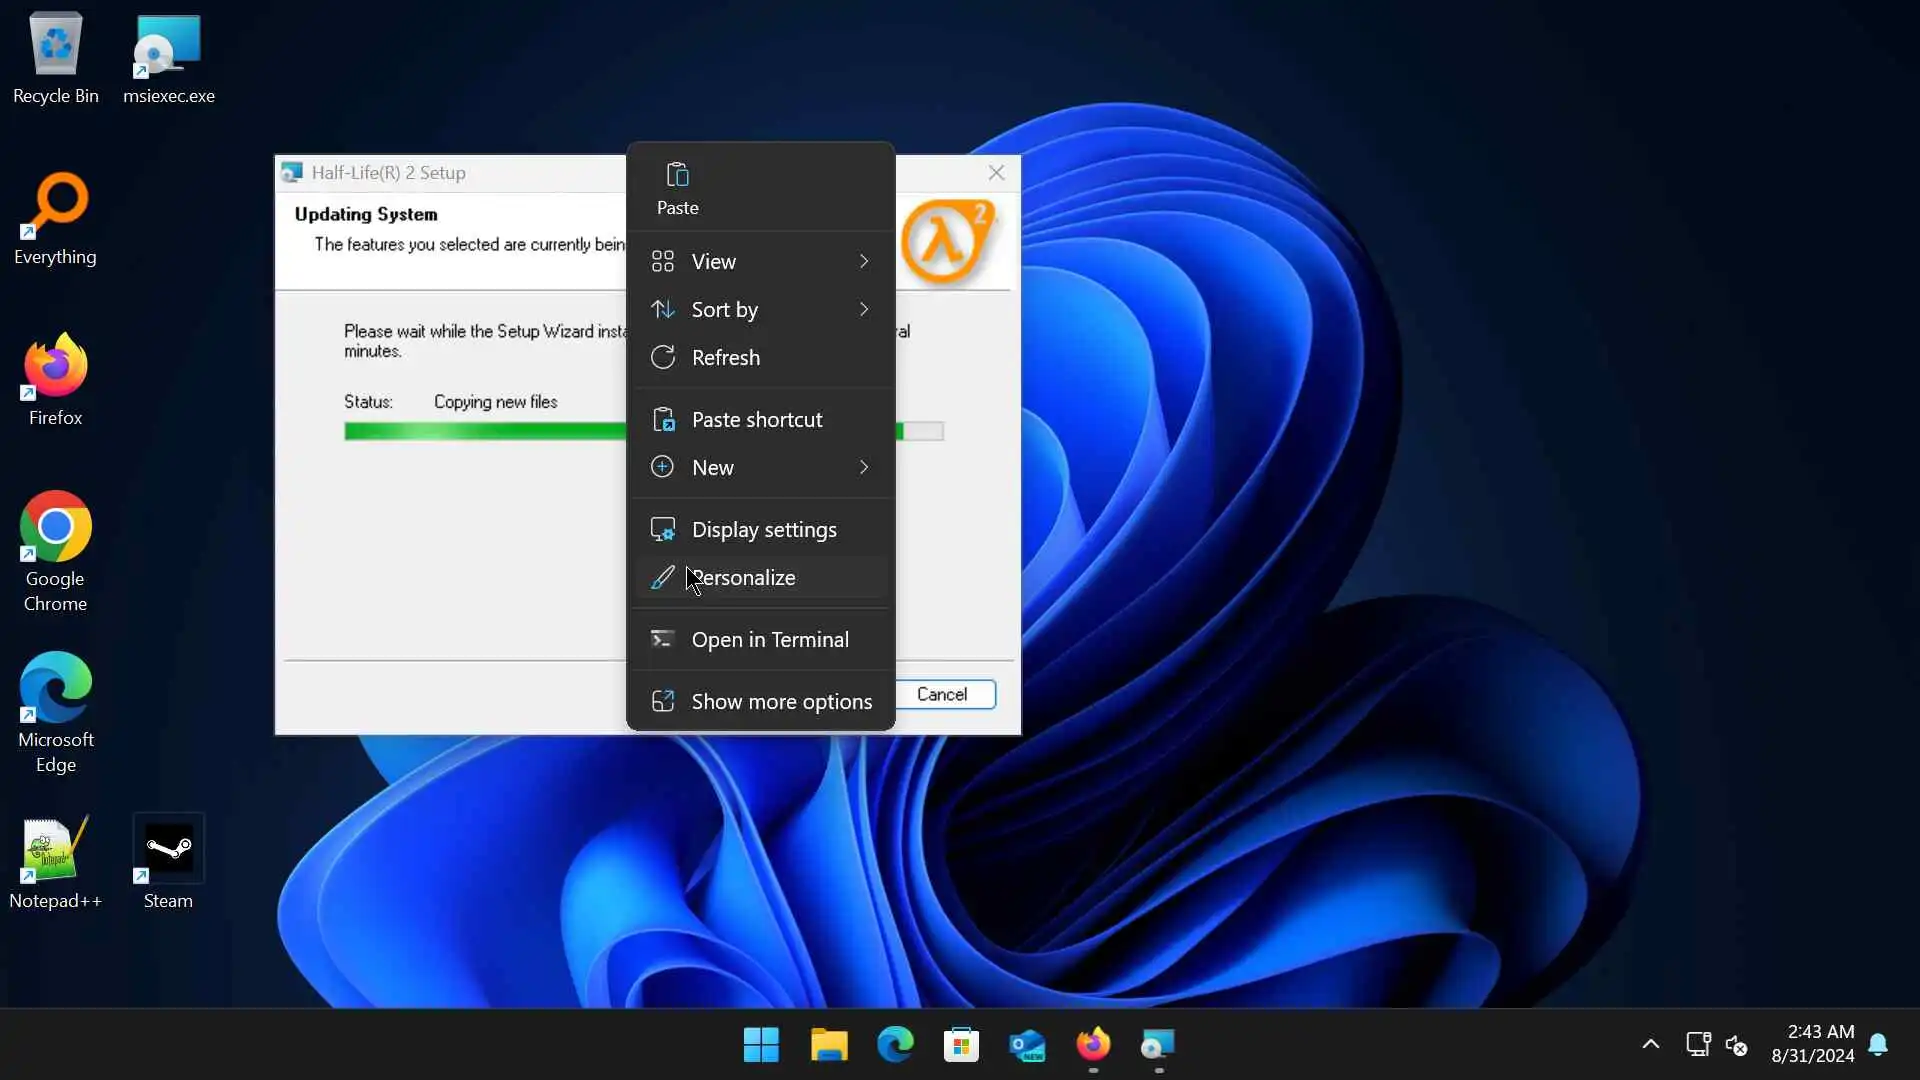
Task: Open Microsoft Store from the taskbar
Action: [x=961, y=1045]
